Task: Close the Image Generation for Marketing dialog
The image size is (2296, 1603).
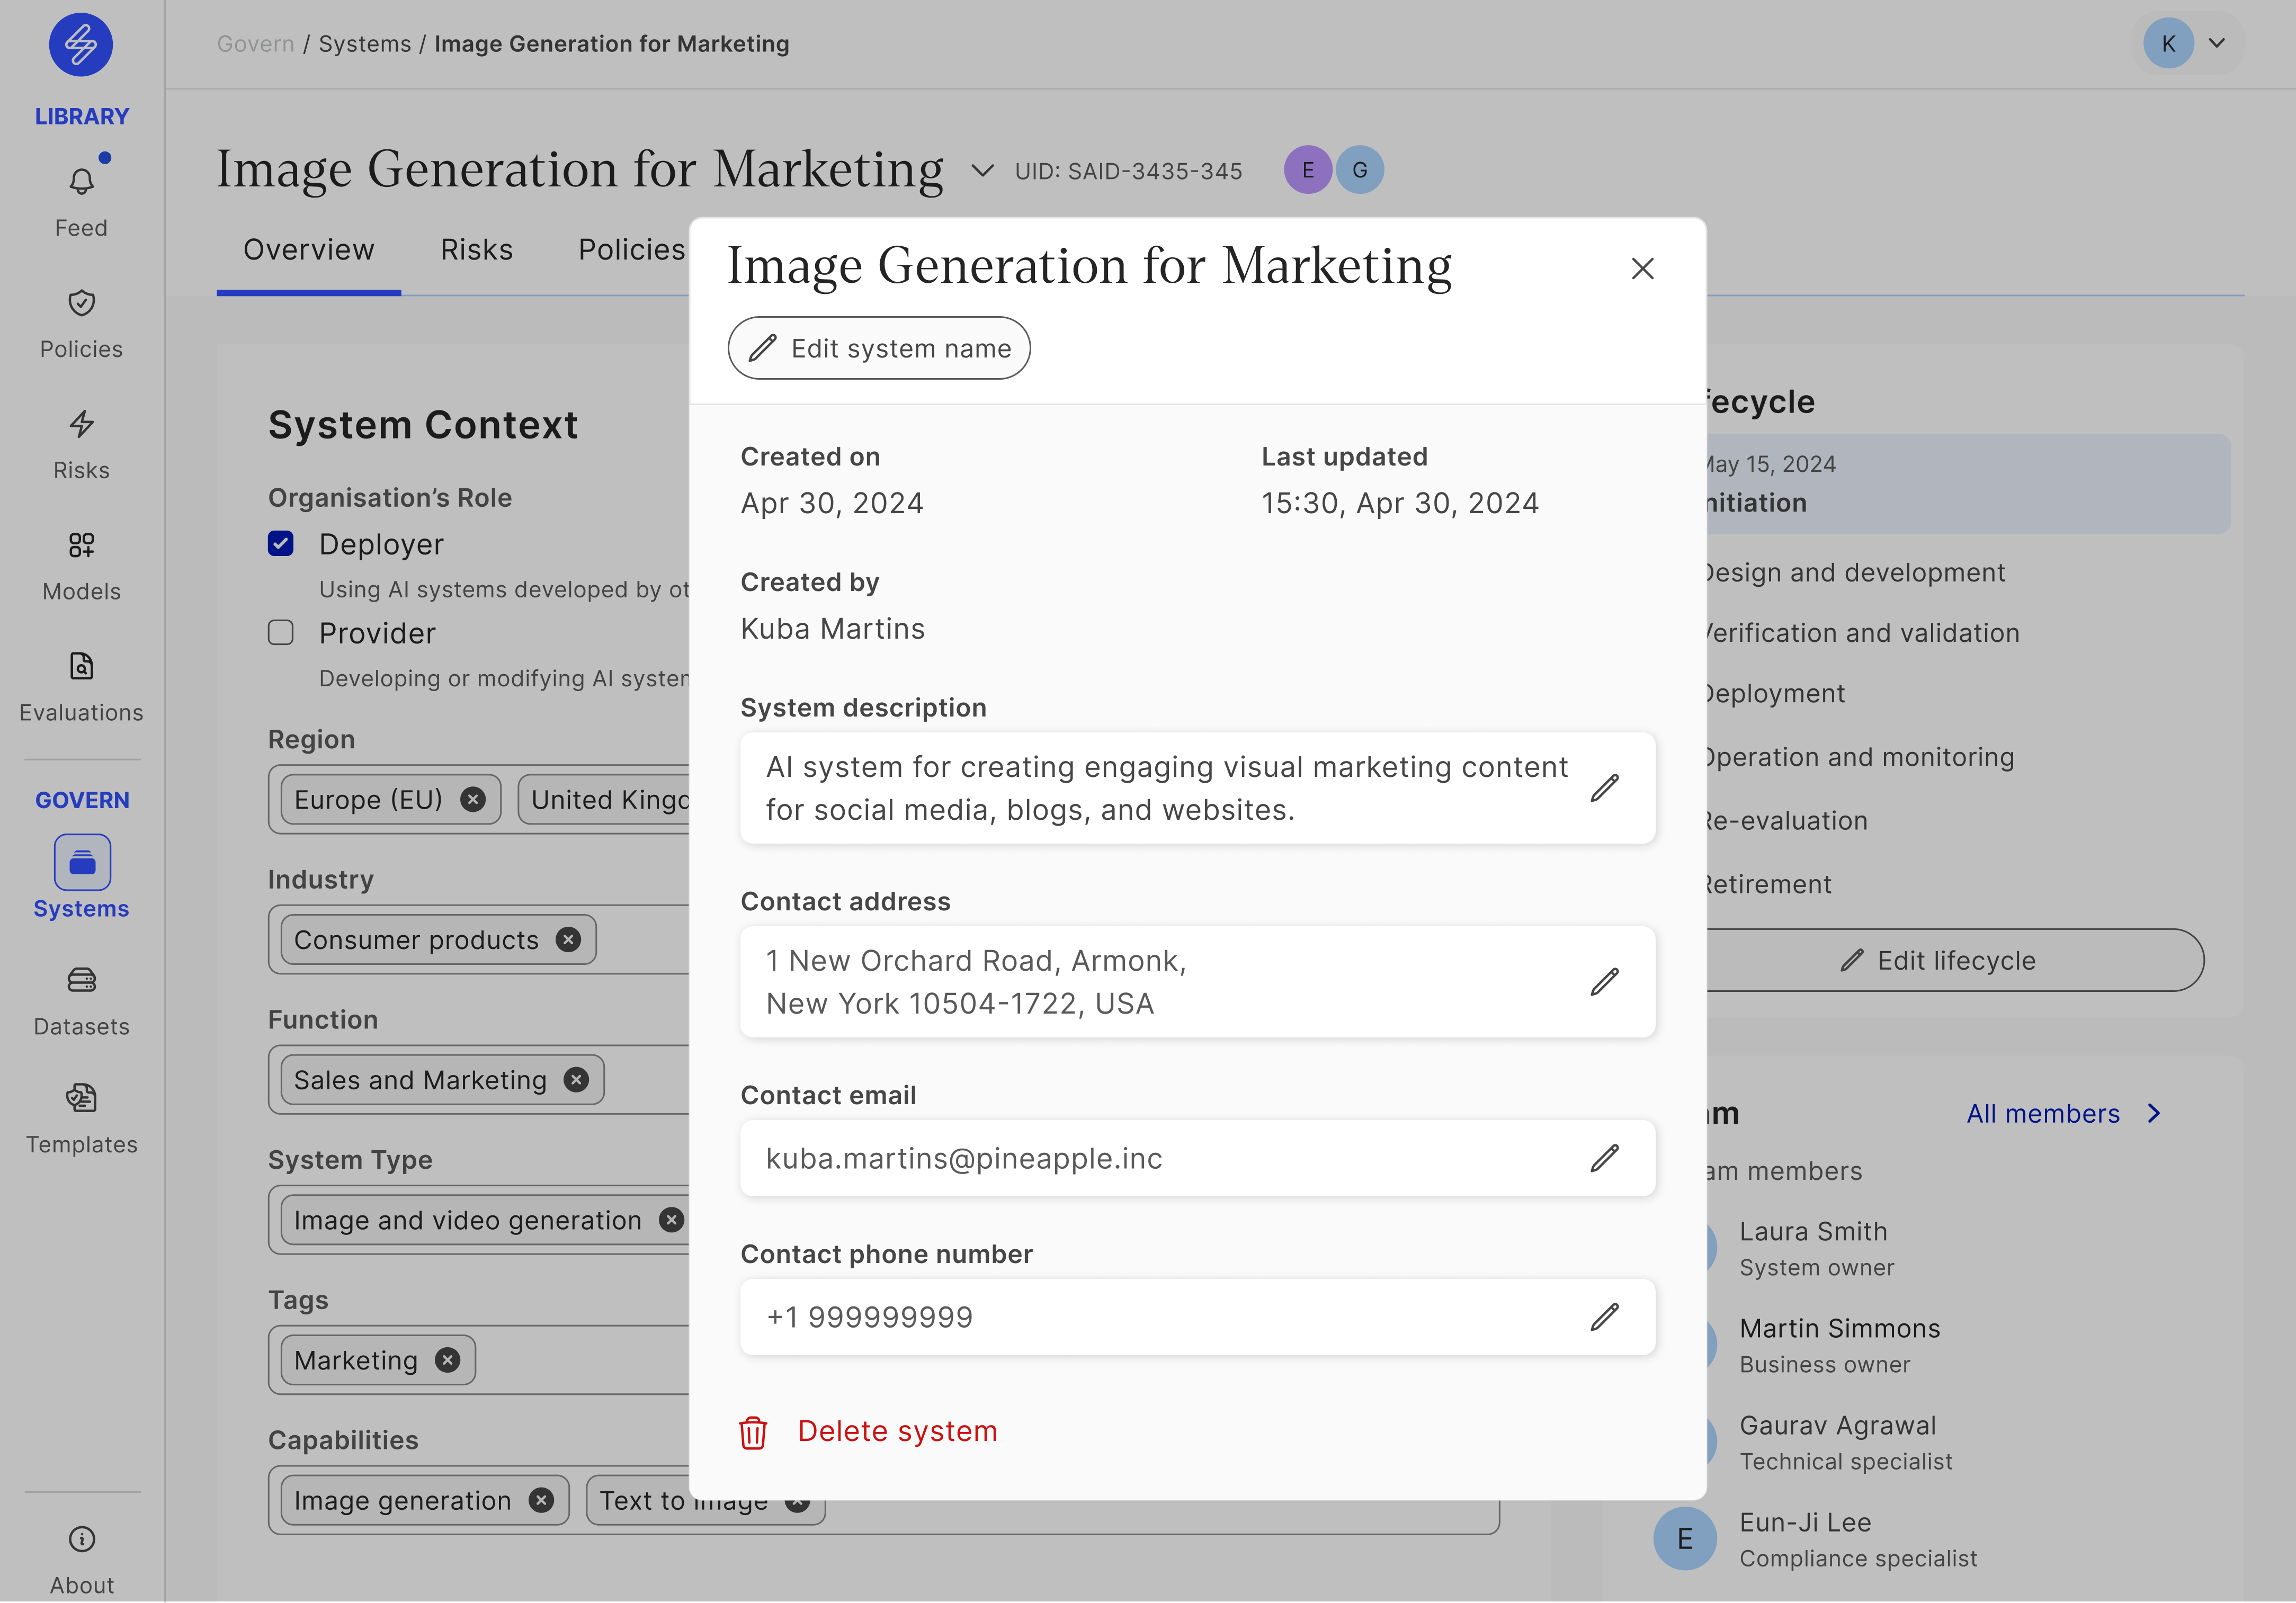Action: pos(1643,268)
